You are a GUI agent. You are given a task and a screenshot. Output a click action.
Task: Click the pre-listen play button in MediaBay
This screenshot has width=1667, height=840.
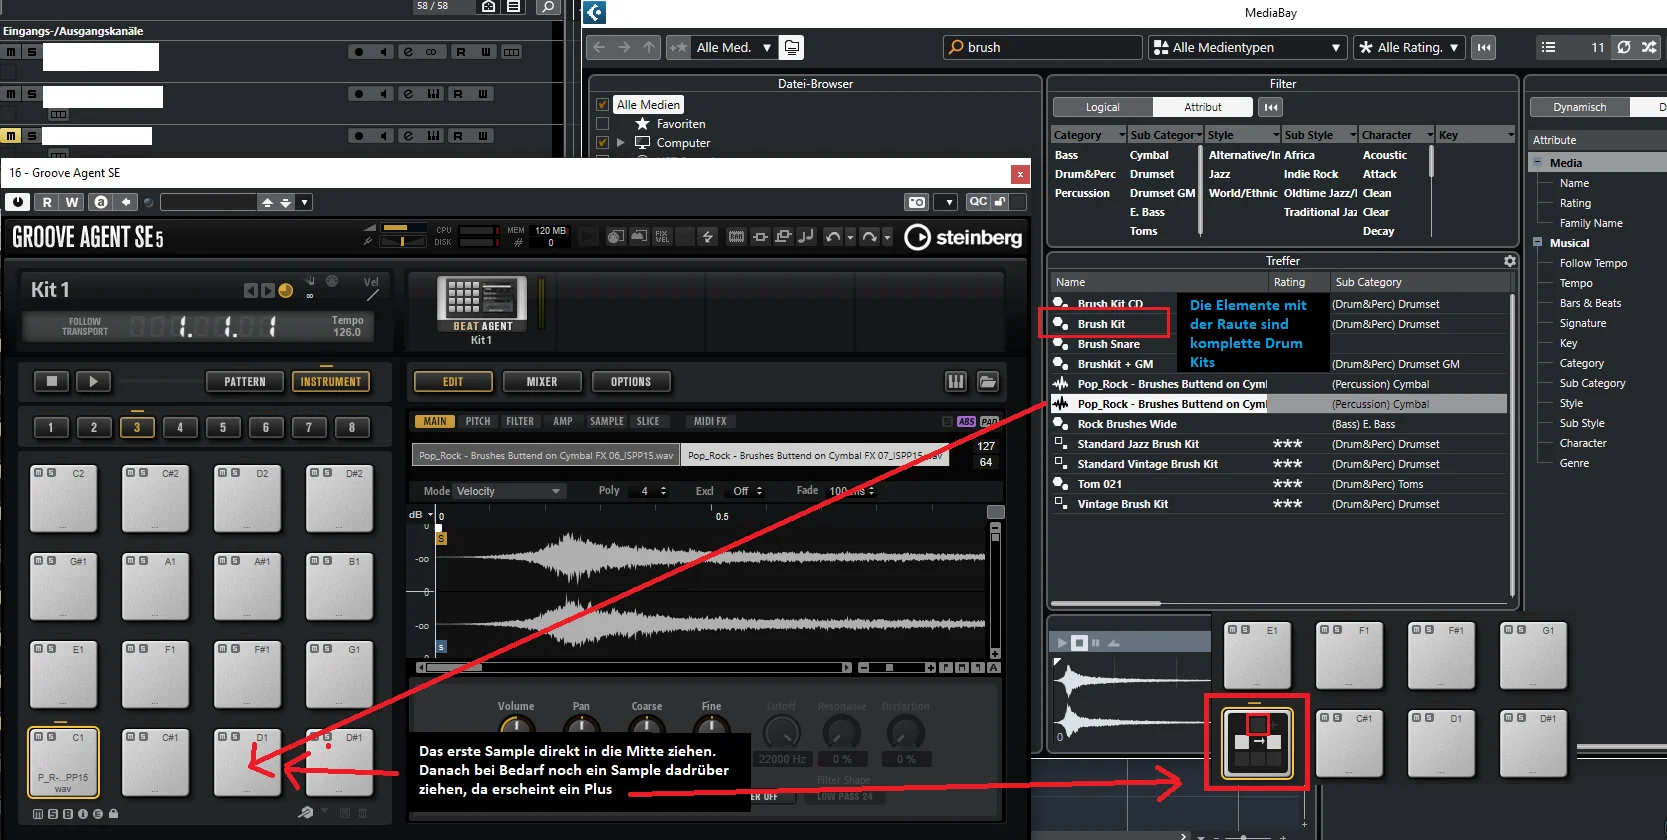tap(1061, 643)
